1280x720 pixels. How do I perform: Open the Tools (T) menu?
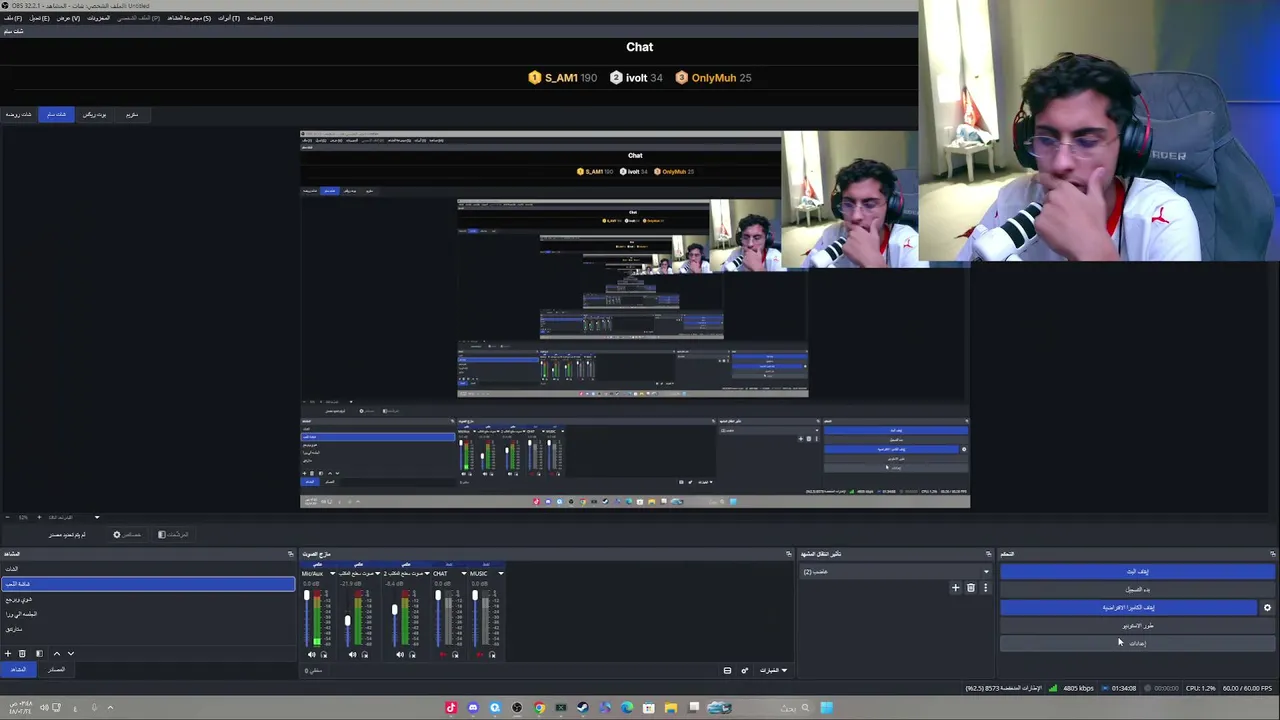click(229, 18)
